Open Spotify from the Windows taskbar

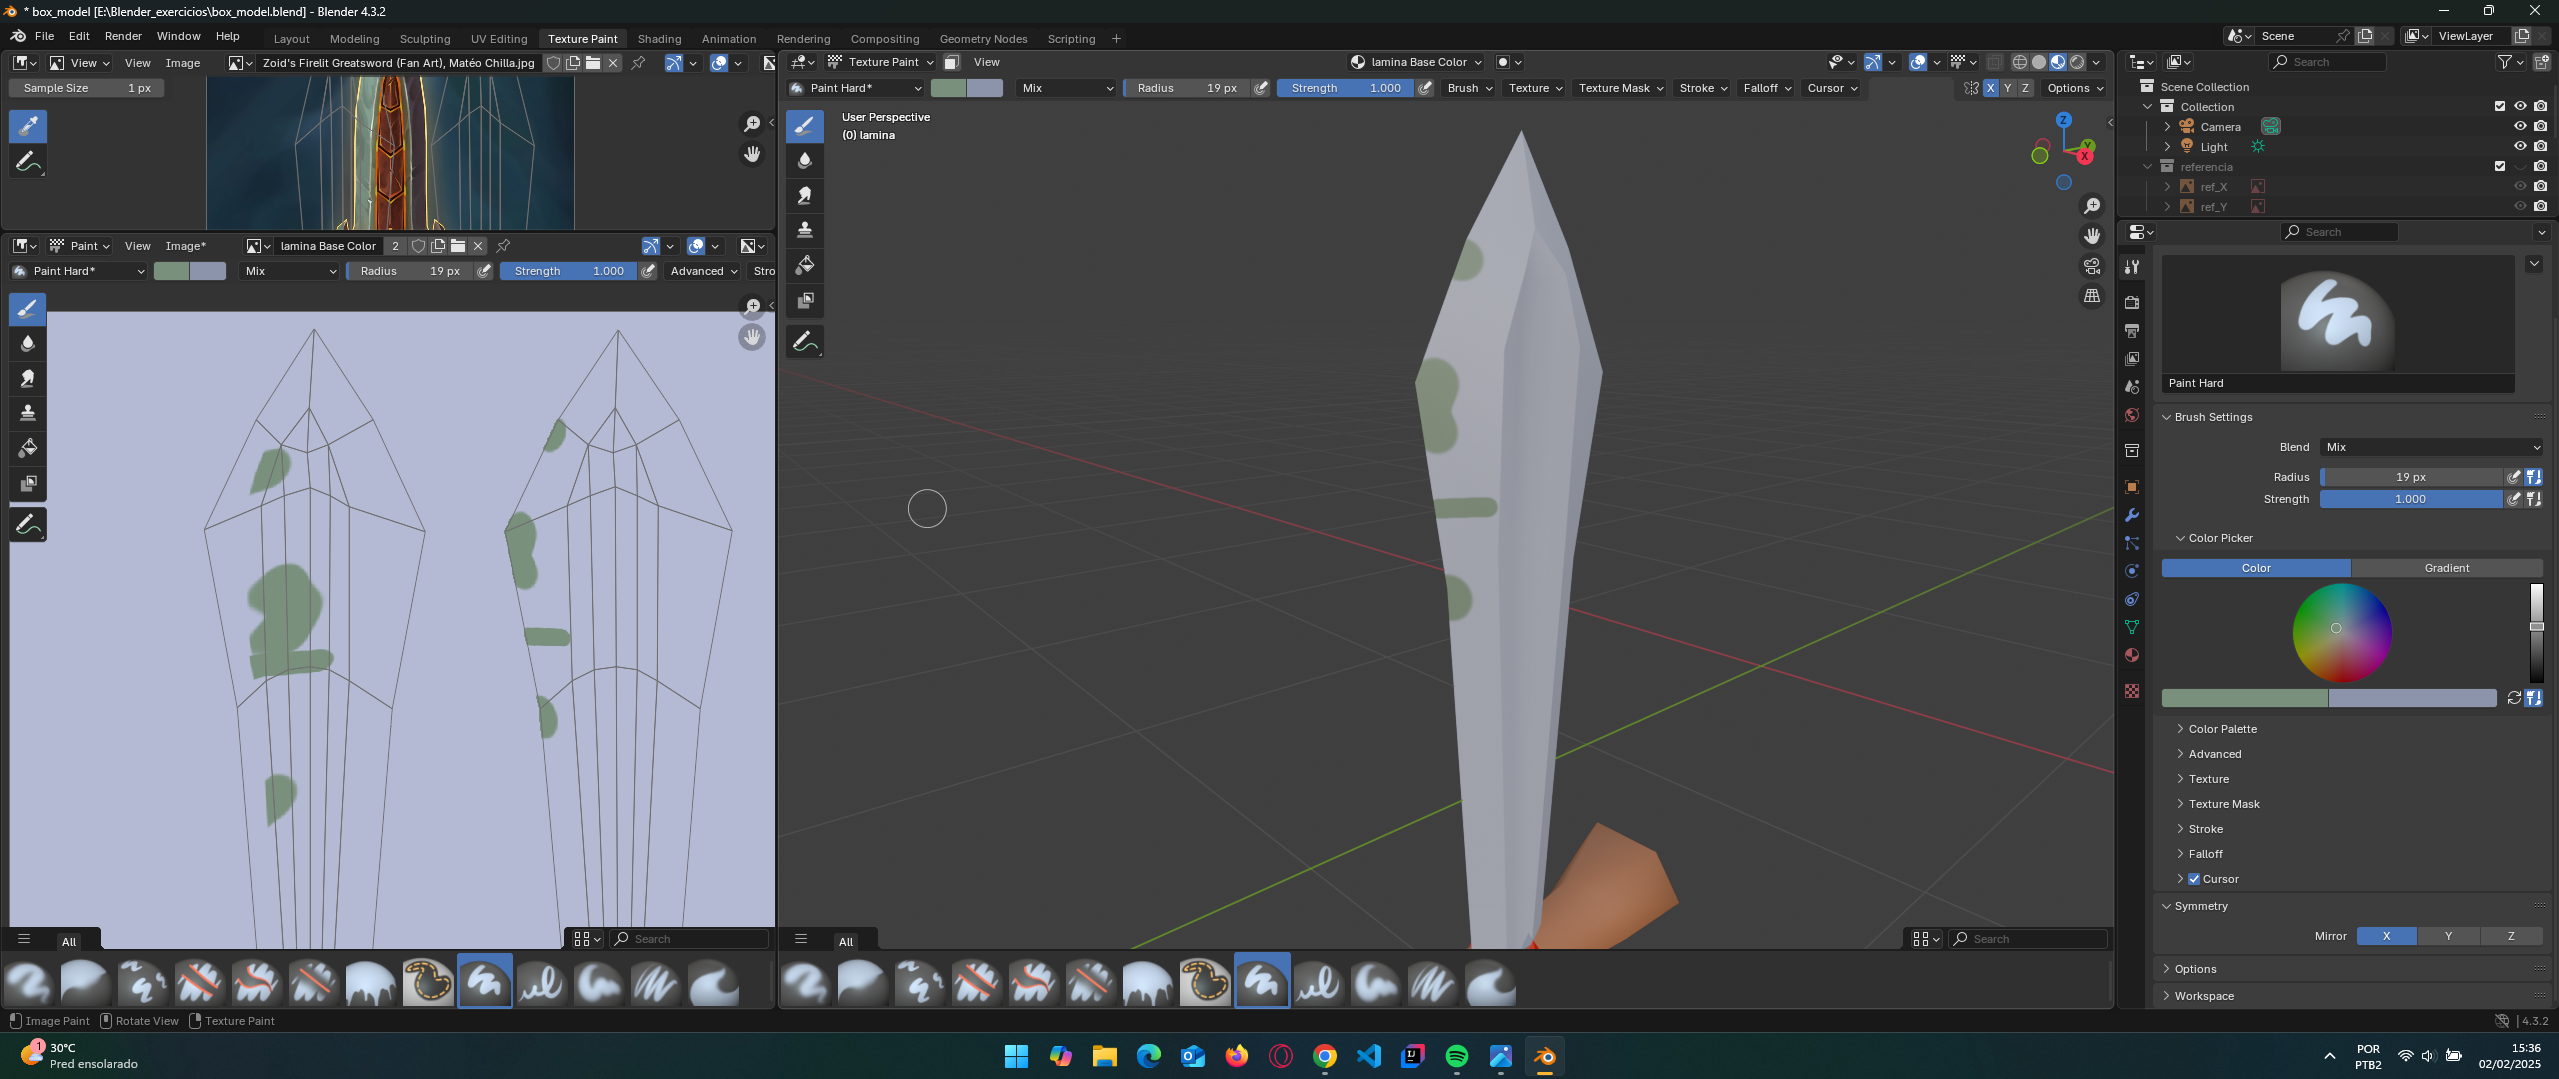pyautogui.click(x=1457, y=1056)
